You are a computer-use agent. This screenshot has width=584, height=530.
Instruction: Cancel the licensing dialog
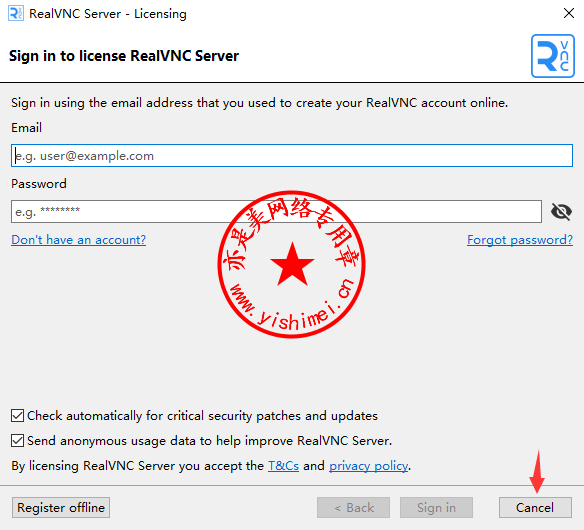tap(535, 508)
